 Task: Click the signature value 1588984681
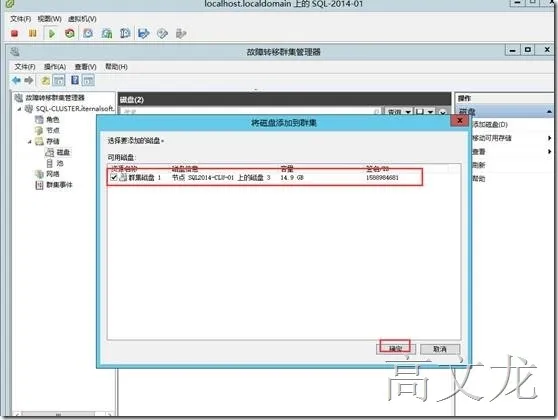tap(382, 177)
